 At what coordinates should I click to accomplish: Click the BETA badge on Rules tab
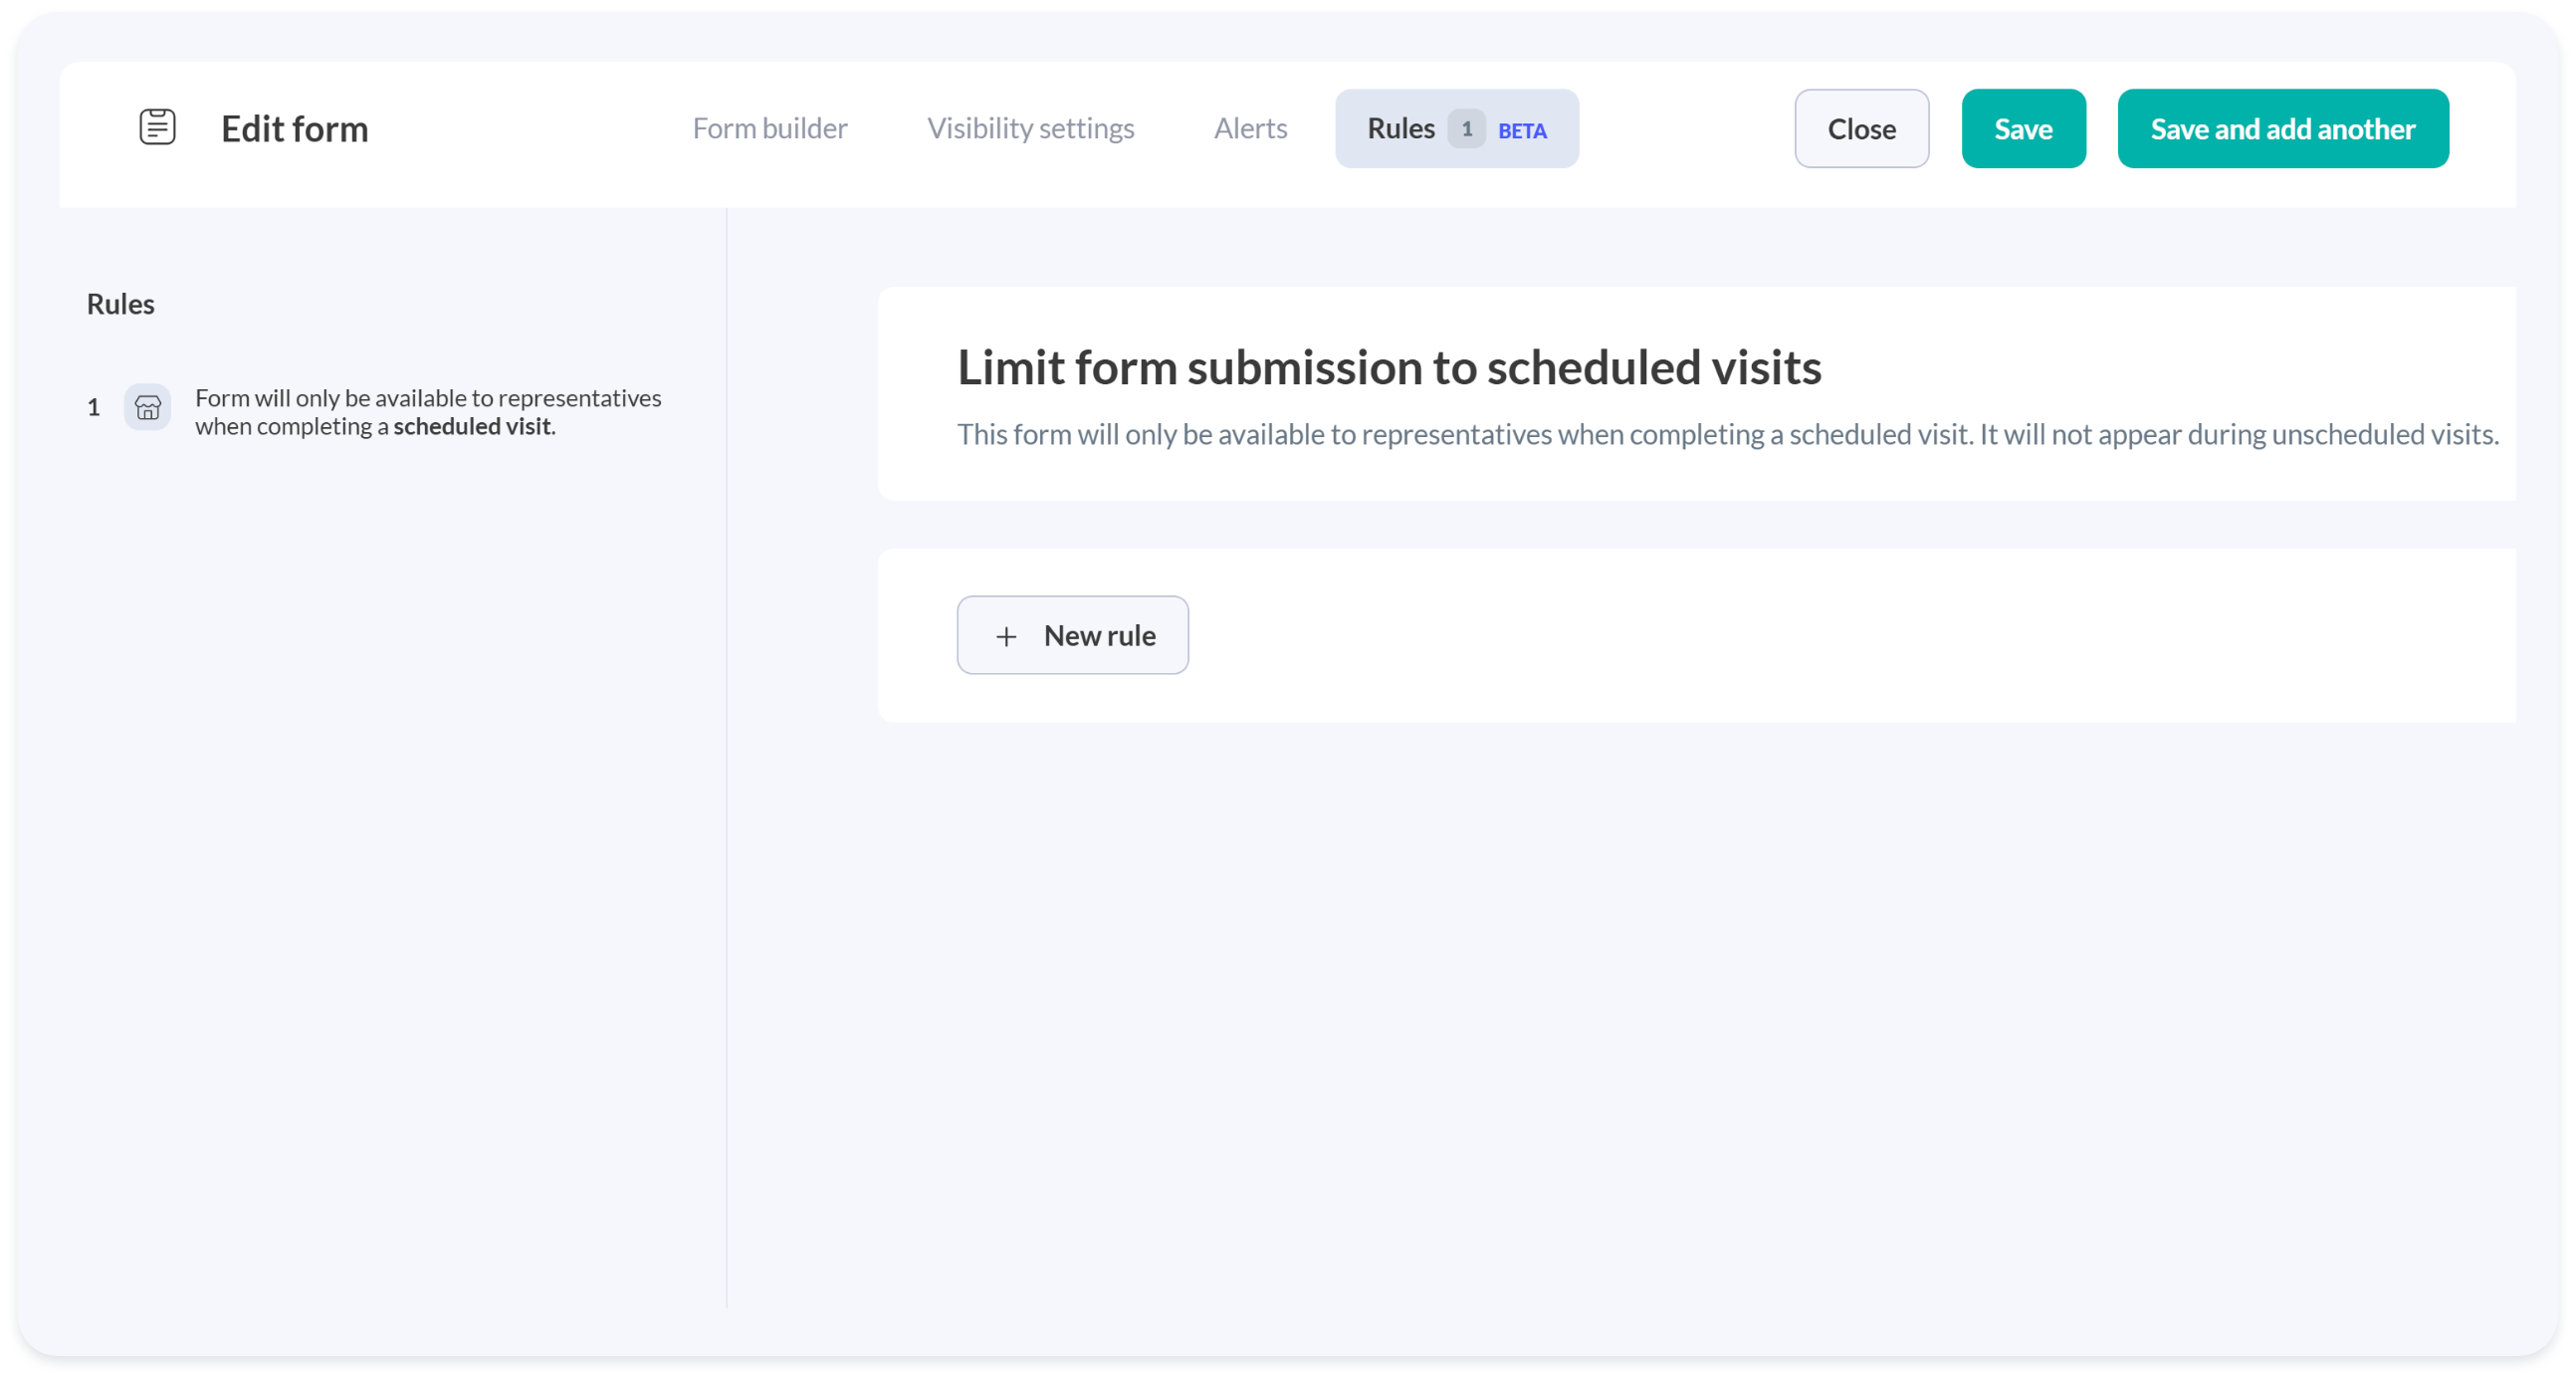coord(1522,131)
